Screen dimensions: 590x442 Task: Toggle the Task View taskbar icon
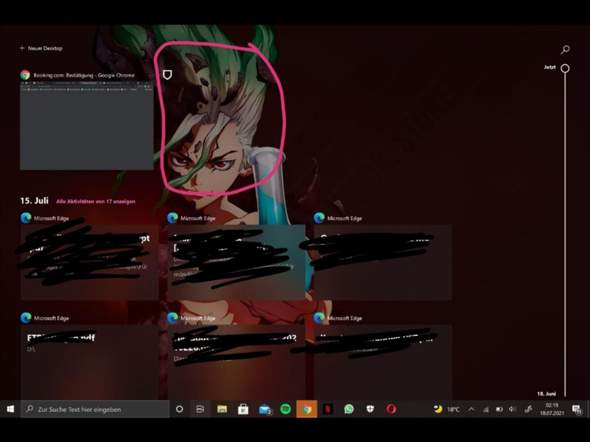click(200, 409)
